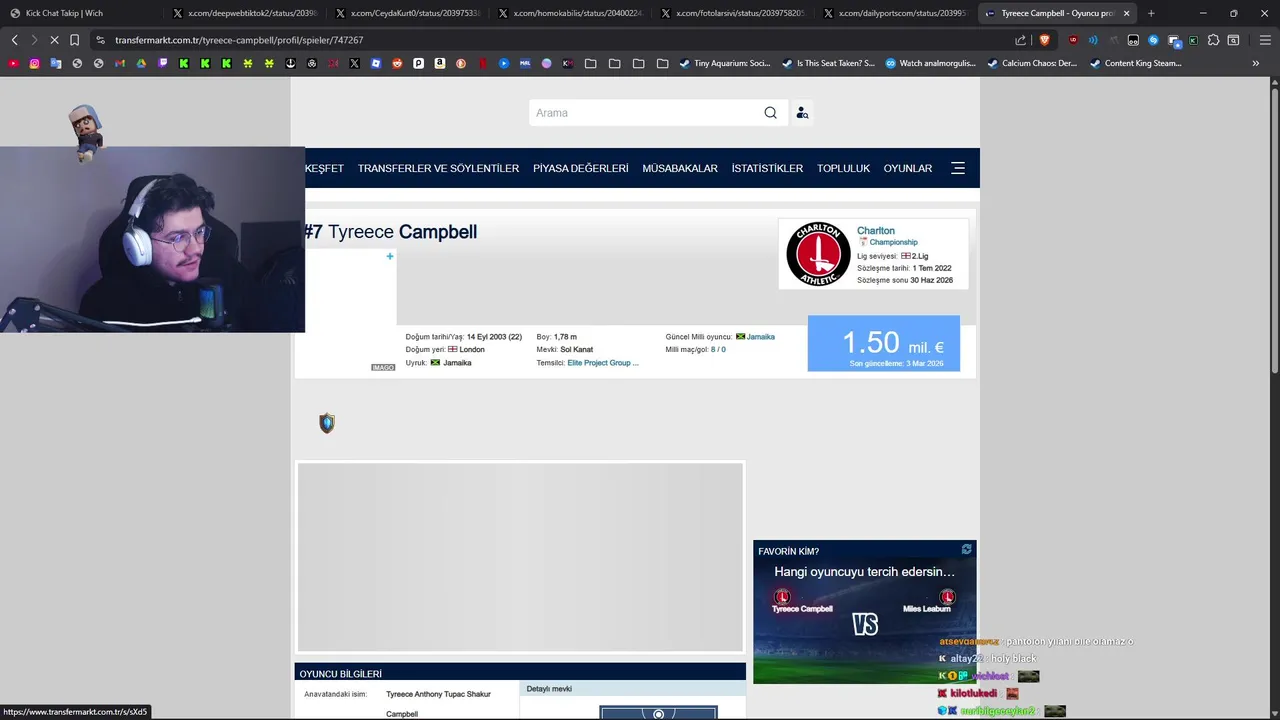Click the shield badge icon below profile
This screenshot has width=1280, height=720.
(x=327, y=423)
